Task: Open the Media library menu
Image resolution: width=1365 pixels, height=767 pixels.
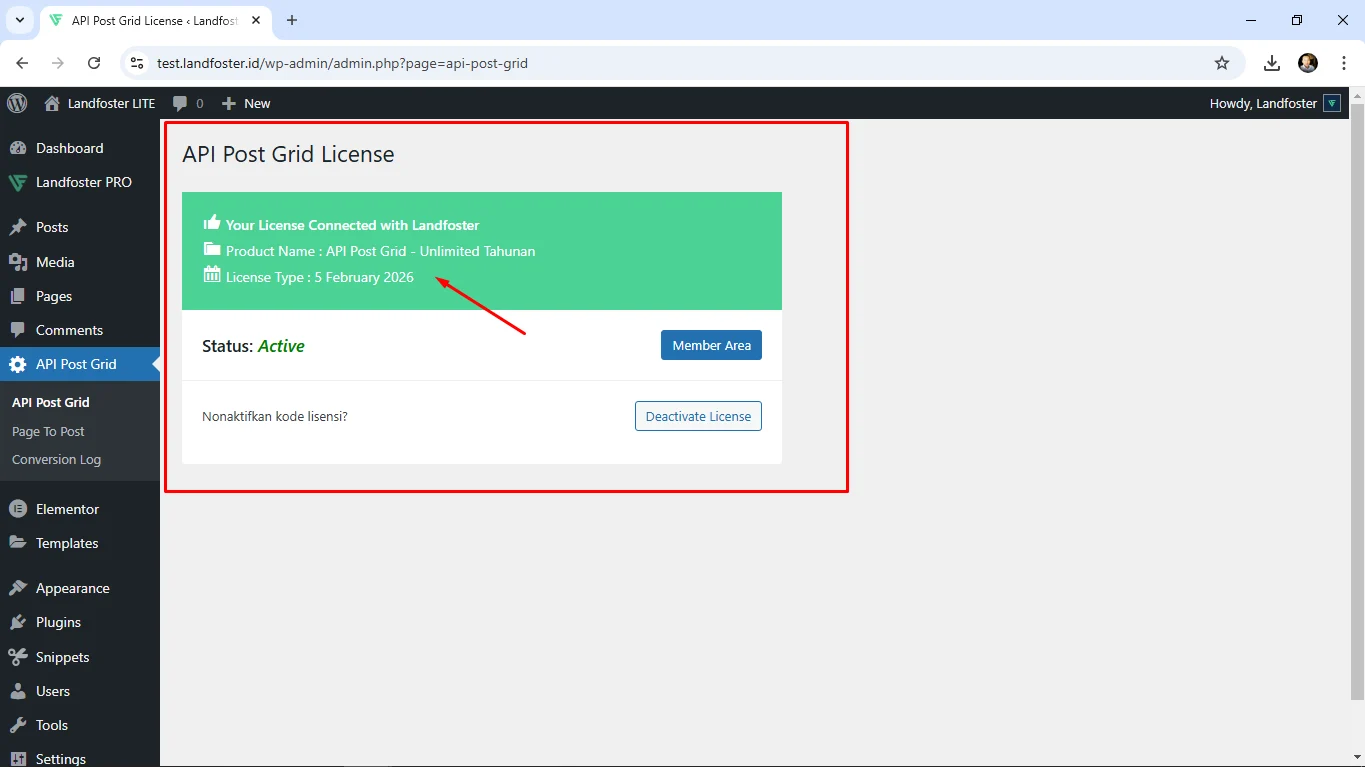Action: pos(80,262)
